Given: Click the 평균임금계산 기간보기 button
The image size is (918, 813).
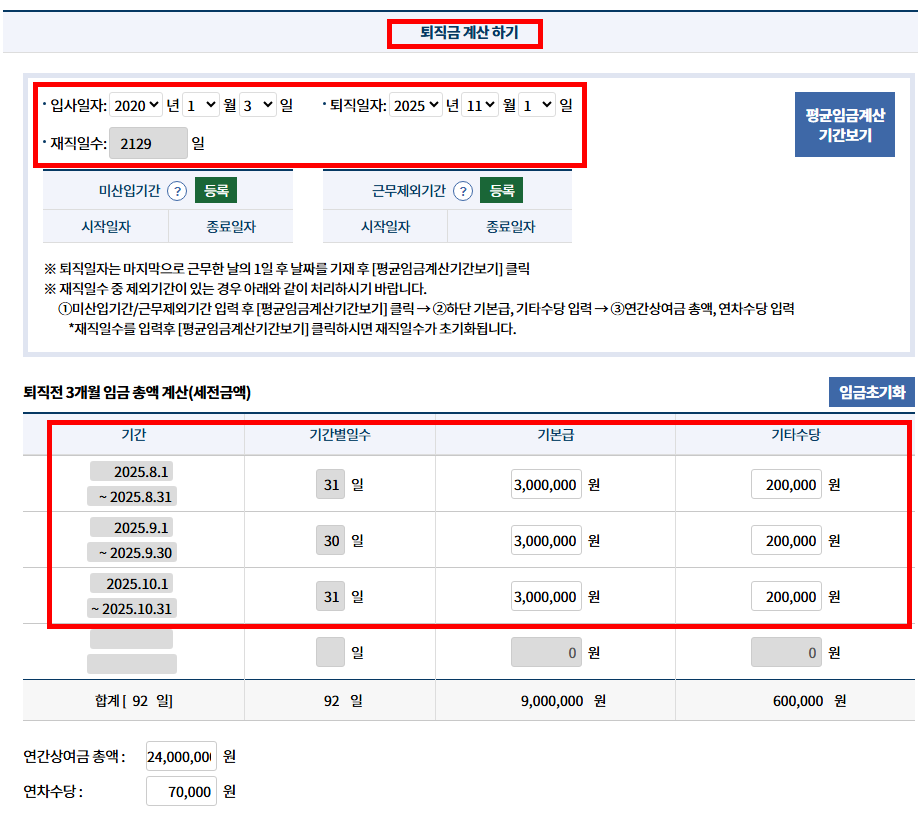Looking at the screenshot, I should (x=844, y=124).
